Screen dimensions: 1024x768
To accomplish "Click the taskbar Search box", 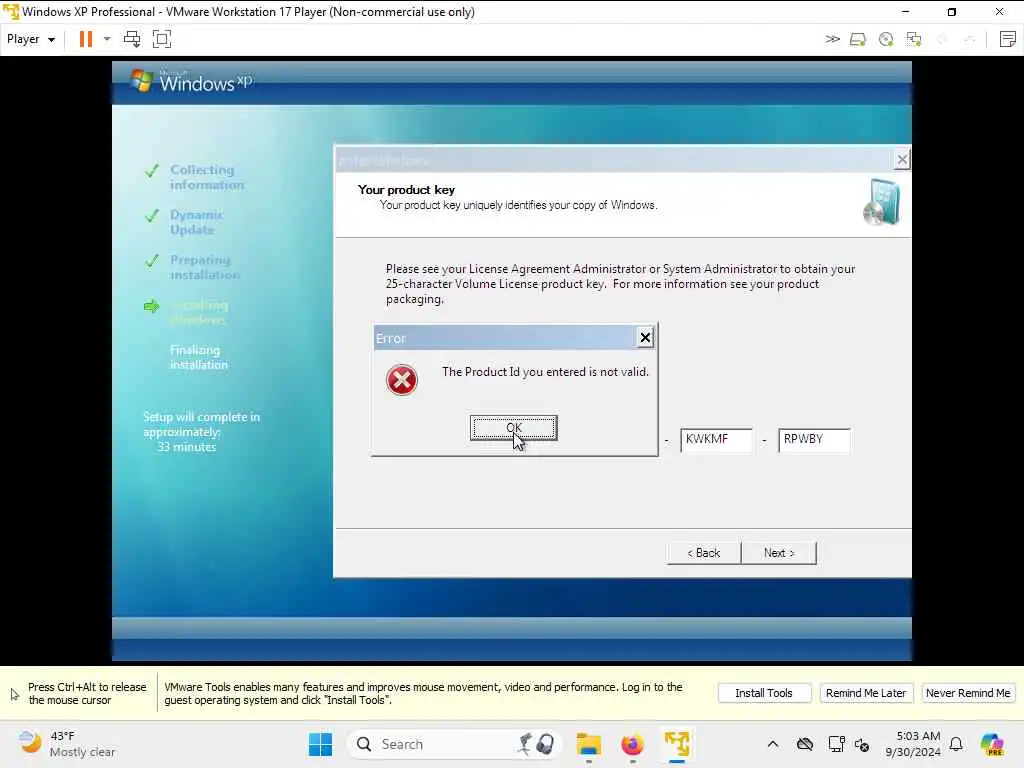I will 454,744.
